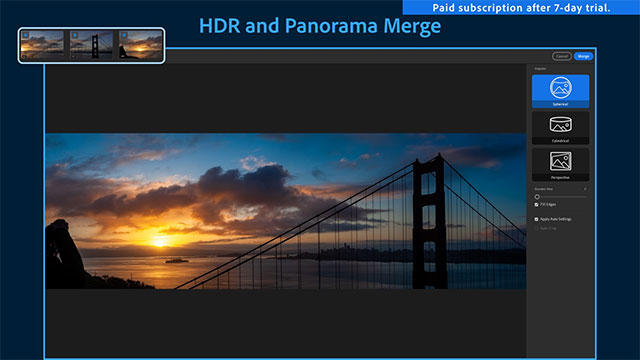Select the Perspective projection option
This screenshot has width=640, height=360.
click(560, 164)
